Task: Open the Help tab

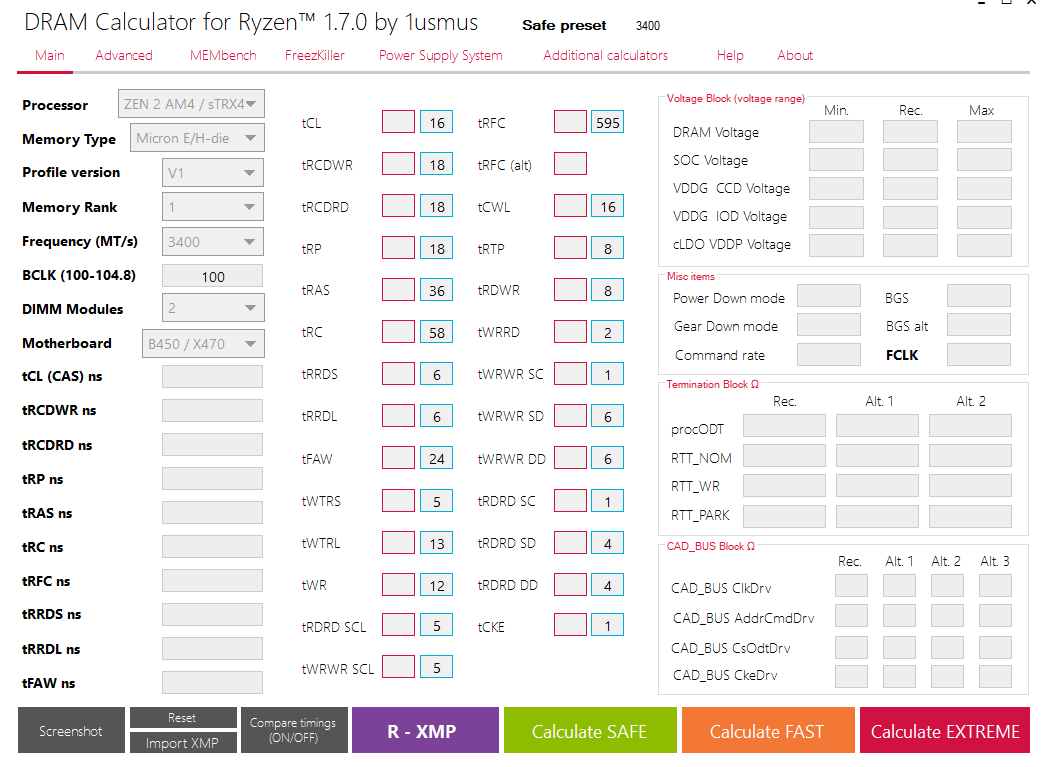Action: pos(730,55)
